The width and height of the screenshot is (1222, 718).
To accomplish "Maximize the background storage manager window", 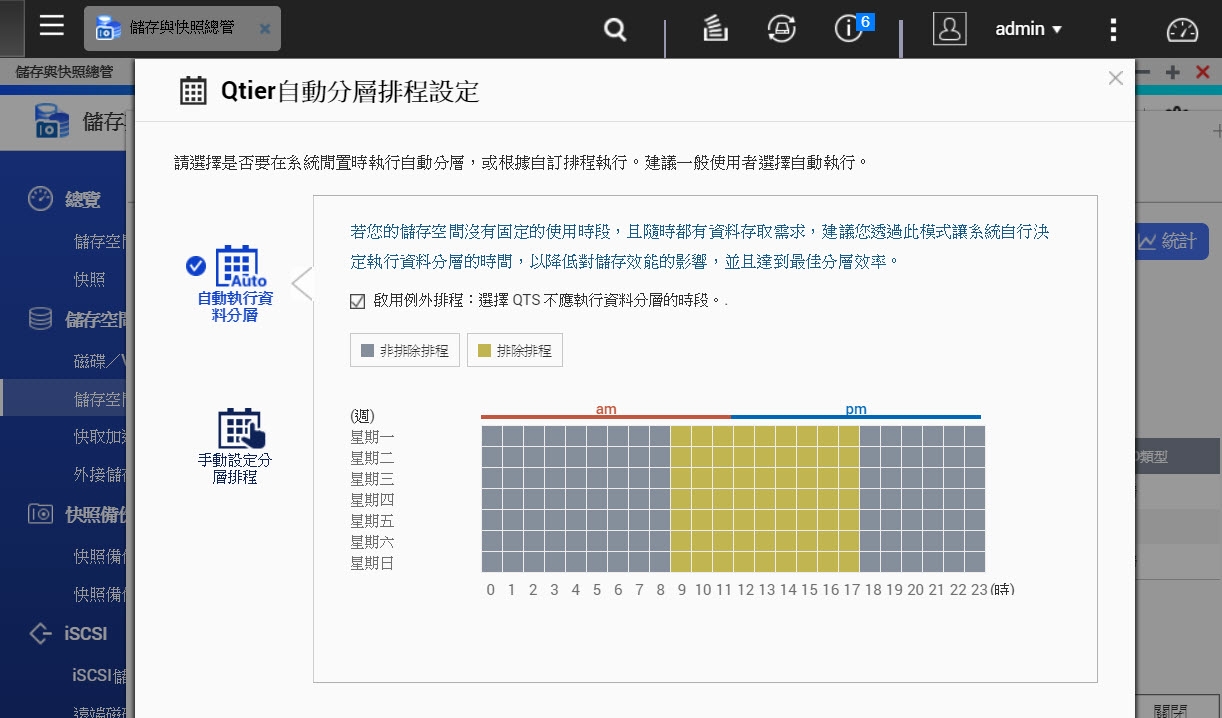I will [1173, 72].
